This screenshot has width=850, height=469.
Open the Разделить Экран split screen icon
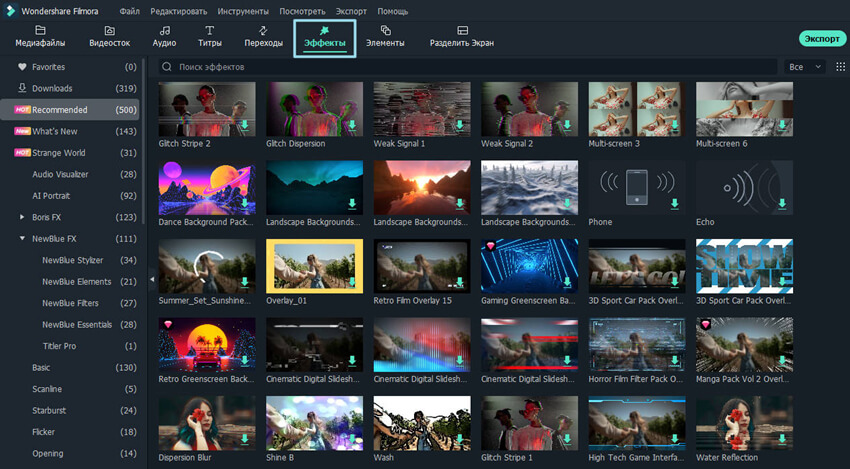click(462, 30)
